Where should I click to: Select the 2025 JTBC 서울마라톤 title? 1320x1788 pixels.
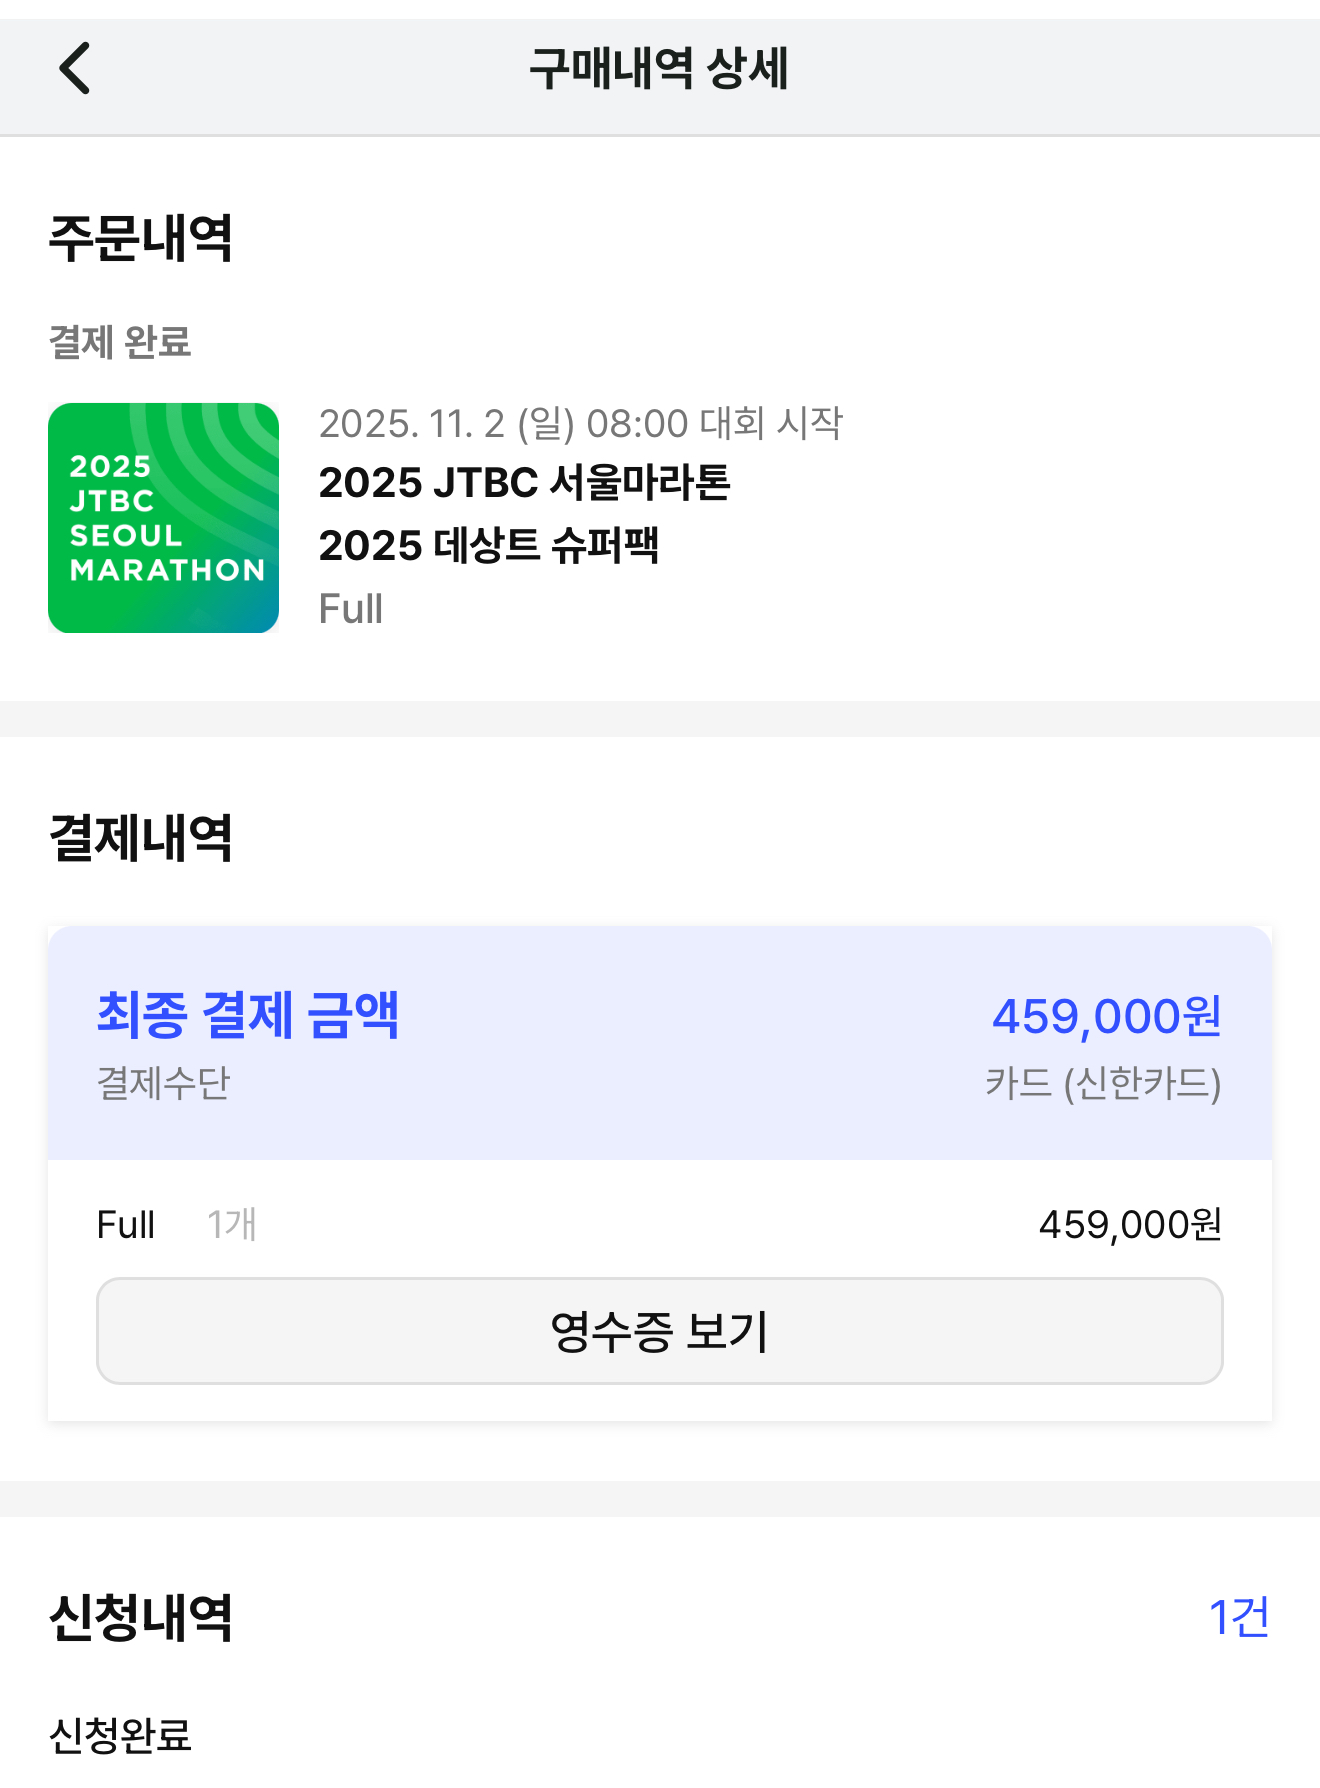click(525, 482)
